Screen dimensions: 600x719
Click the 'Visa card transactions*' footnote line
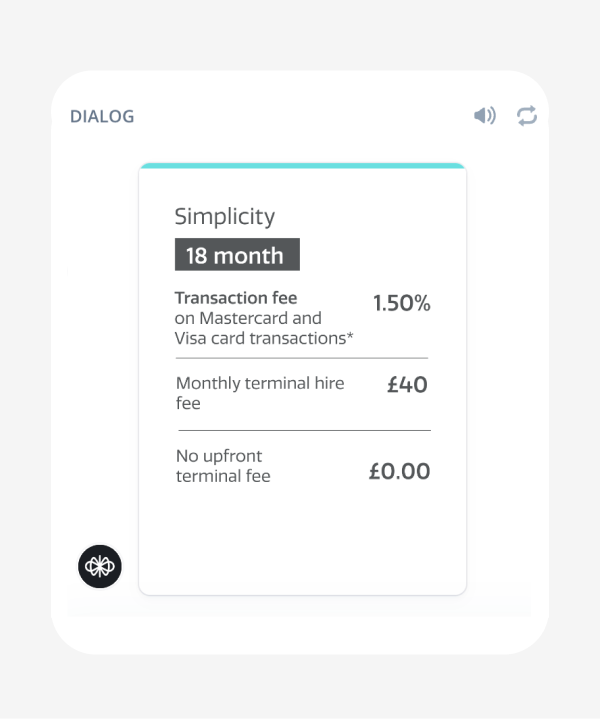click(x=264, y=338)
